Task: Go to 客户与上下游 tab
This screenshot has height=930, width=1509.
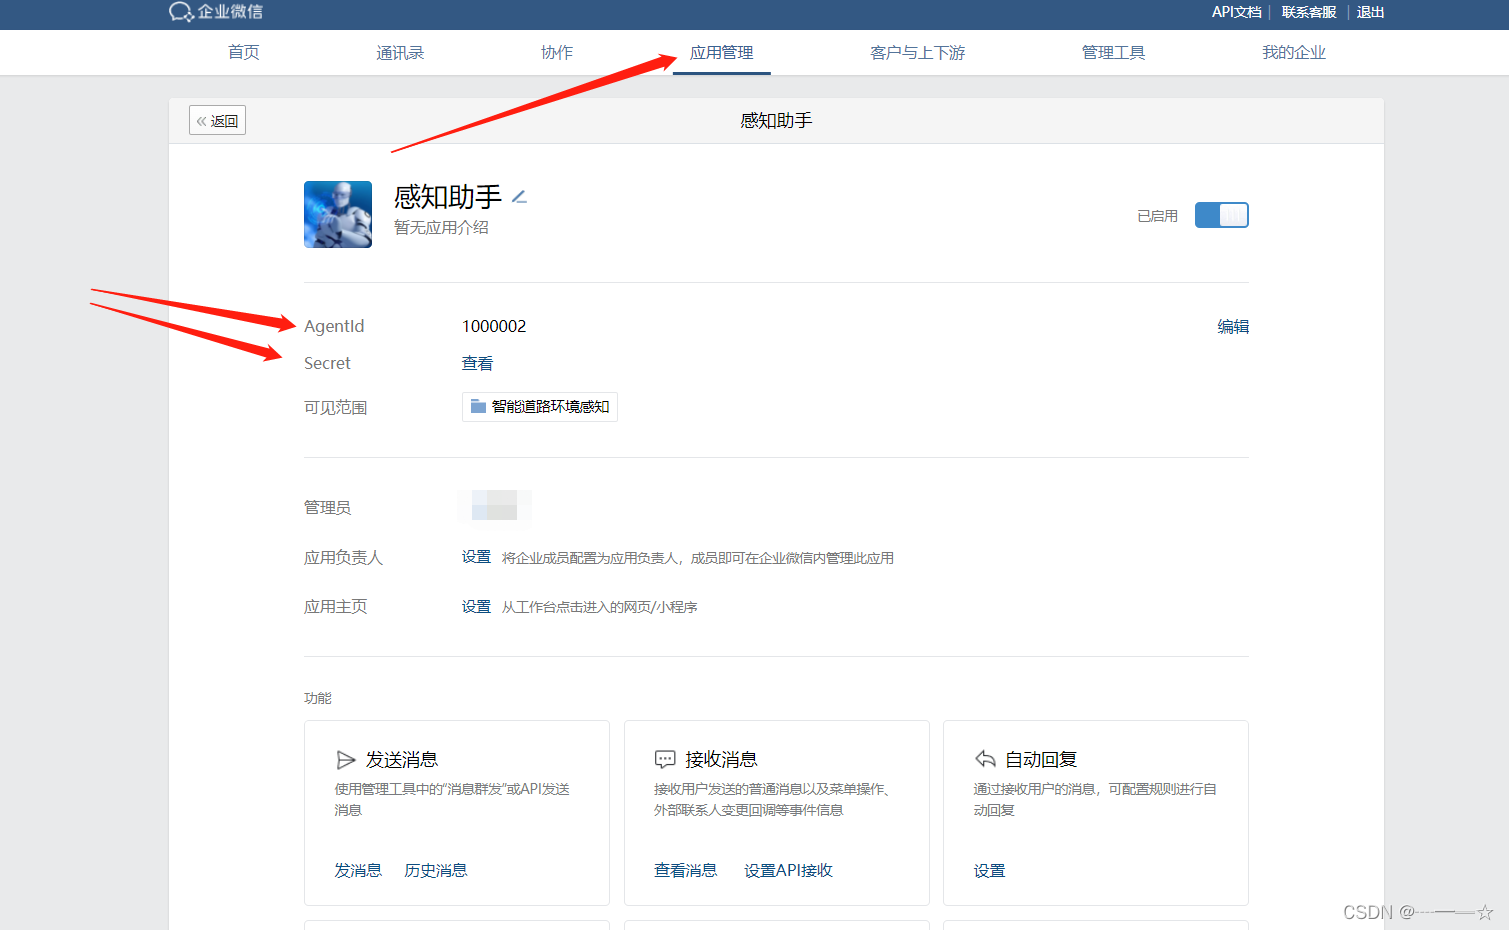Action: point(918,53)
